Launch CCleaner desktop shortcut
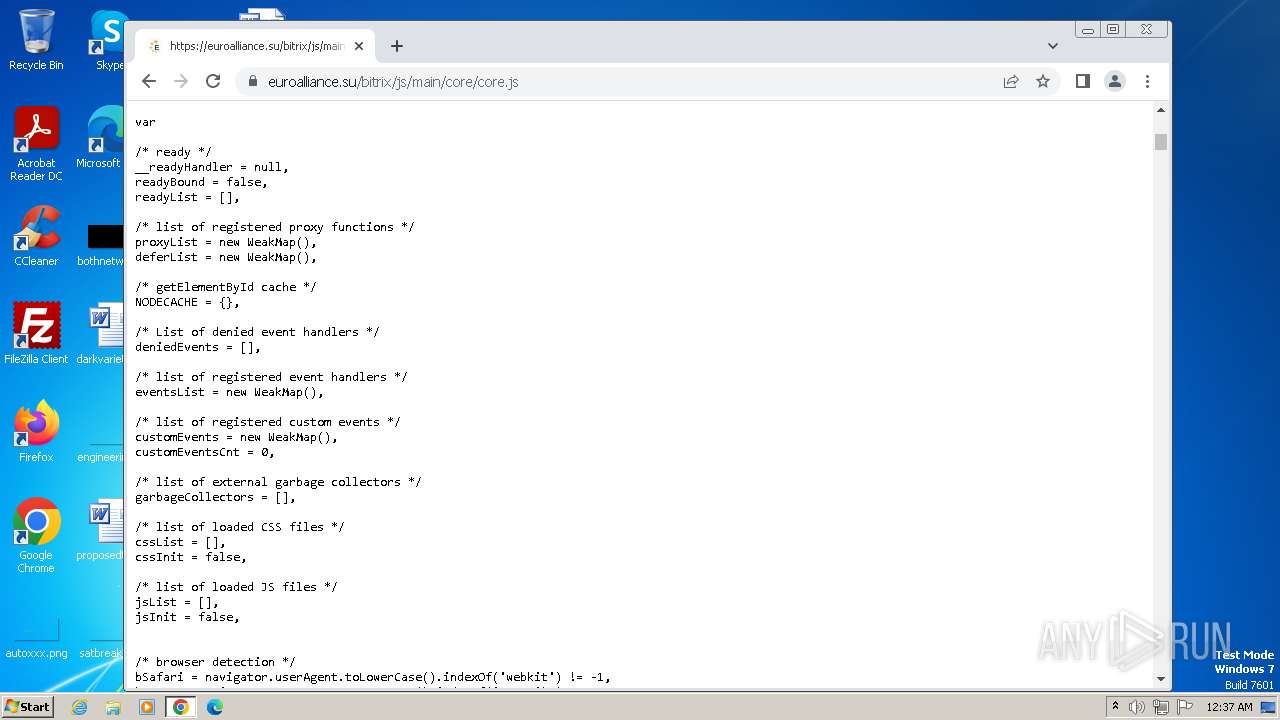1280x720 pixels. (36, 236)
